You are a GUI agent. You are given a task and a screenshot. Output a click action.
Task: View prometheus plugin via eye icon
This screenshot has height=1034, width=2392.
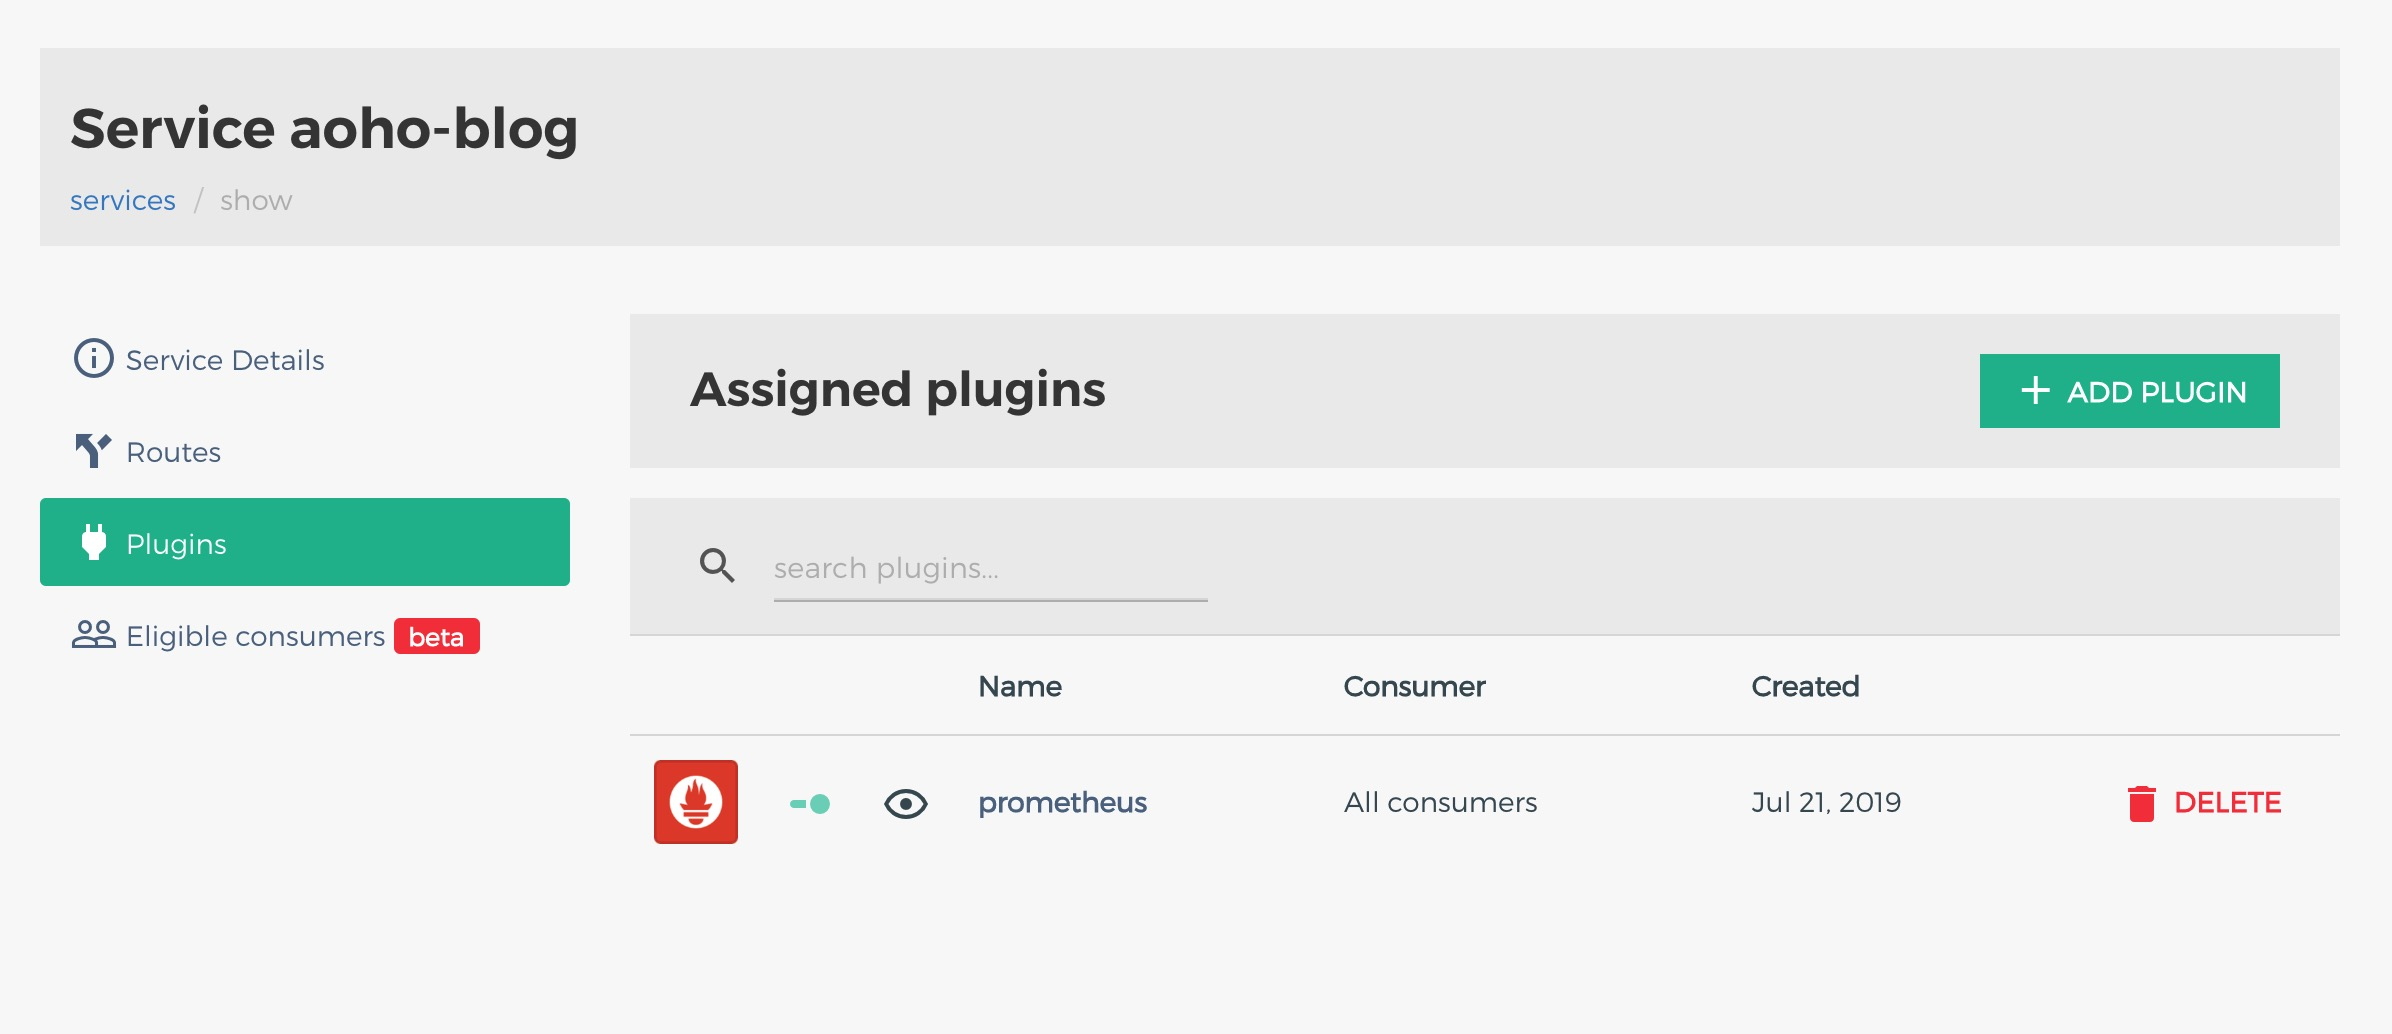(906, 803)
